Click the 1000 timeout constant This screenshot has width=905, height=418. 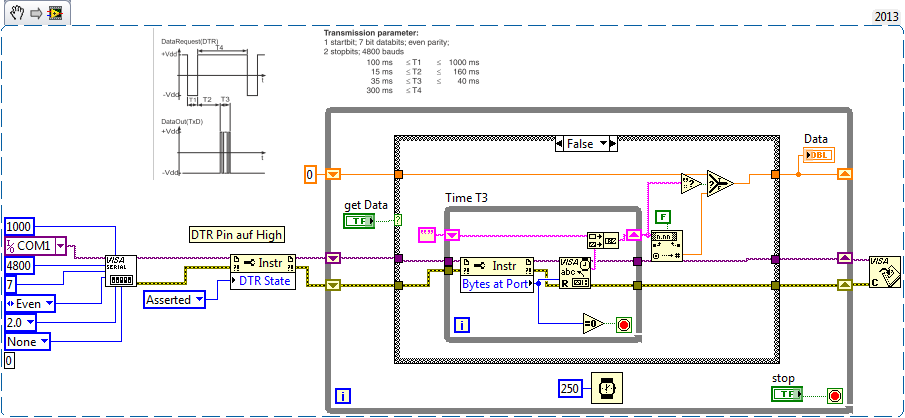20,227
